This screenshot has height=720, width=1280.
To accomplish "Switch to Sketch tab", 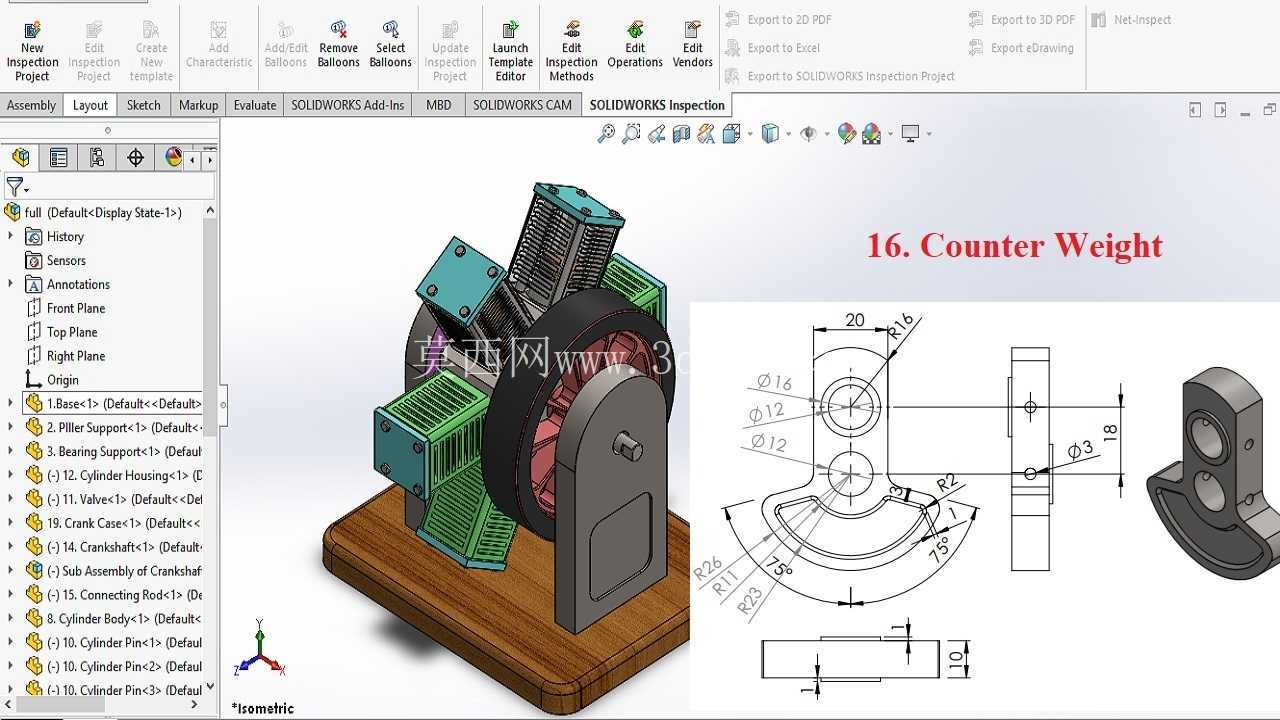I will click(x=143, y=105).
